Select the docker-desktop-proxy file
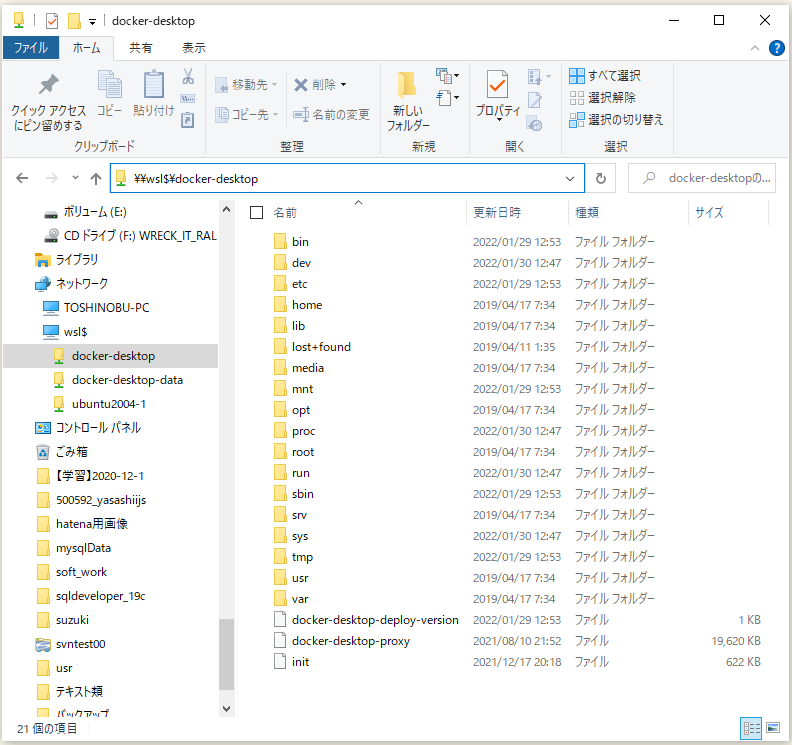 click(x=351, y=641)
